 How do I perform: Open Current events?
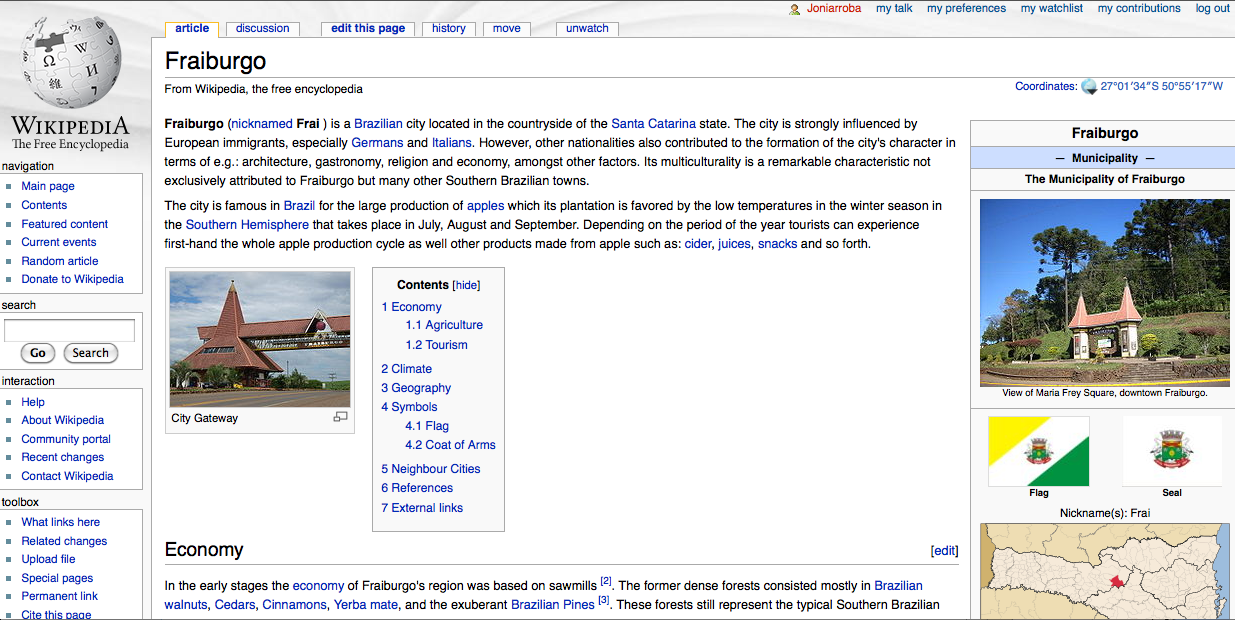59,242
